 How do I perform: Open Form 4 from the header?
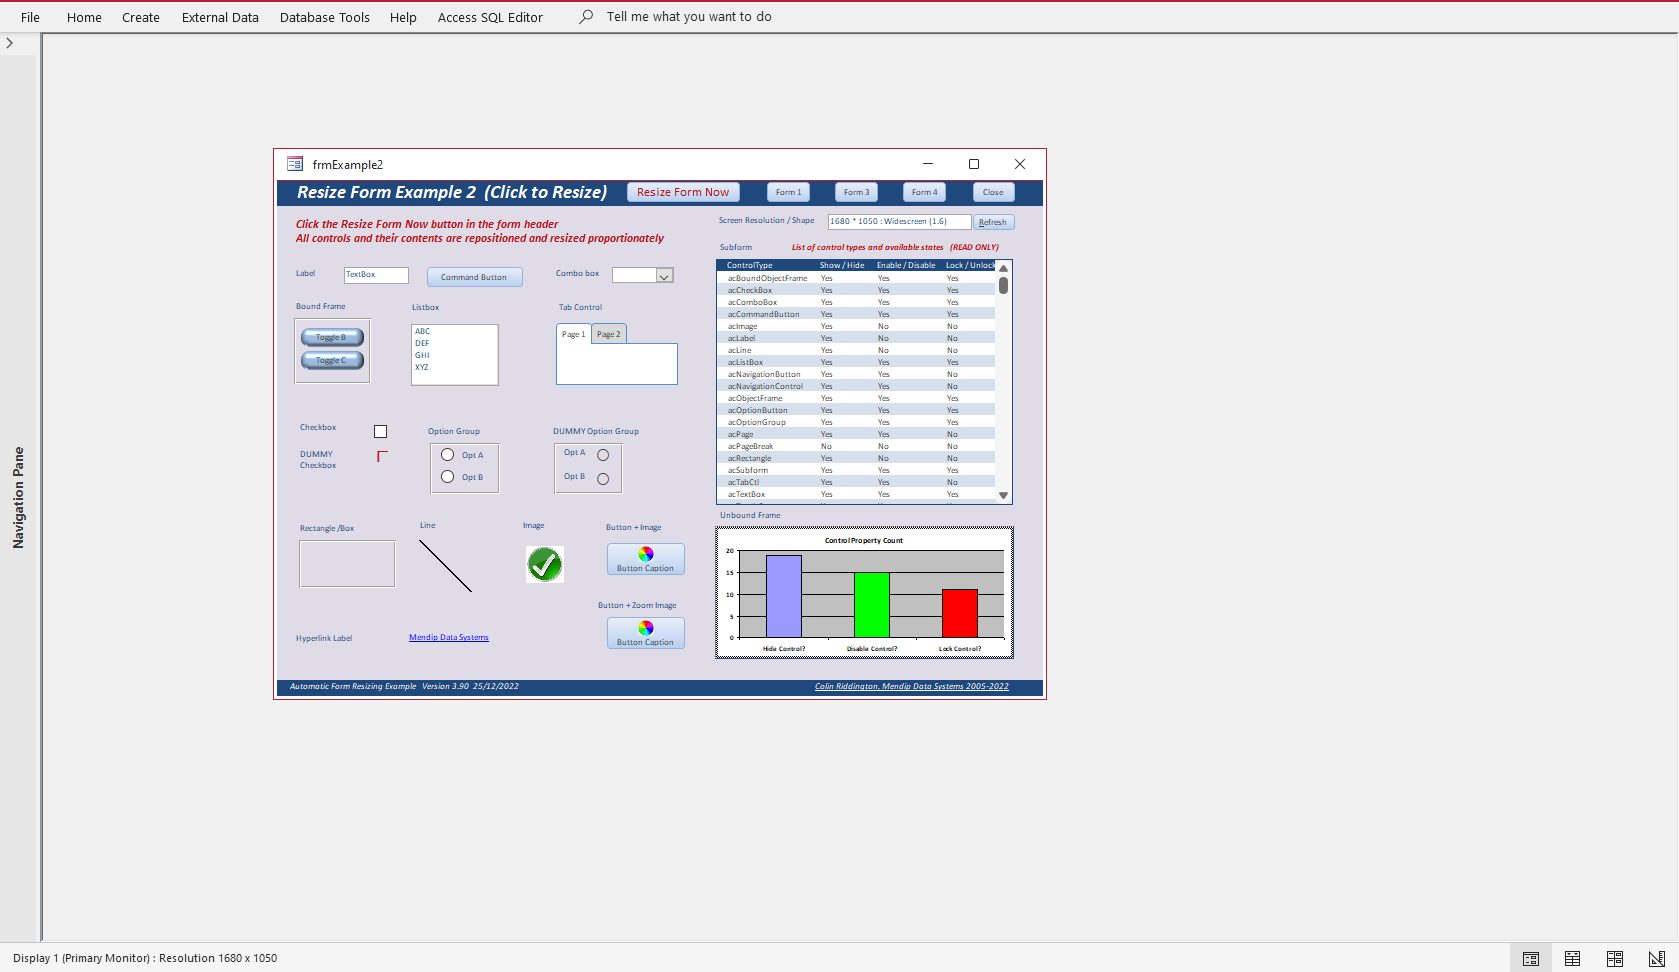coord(925,192)
